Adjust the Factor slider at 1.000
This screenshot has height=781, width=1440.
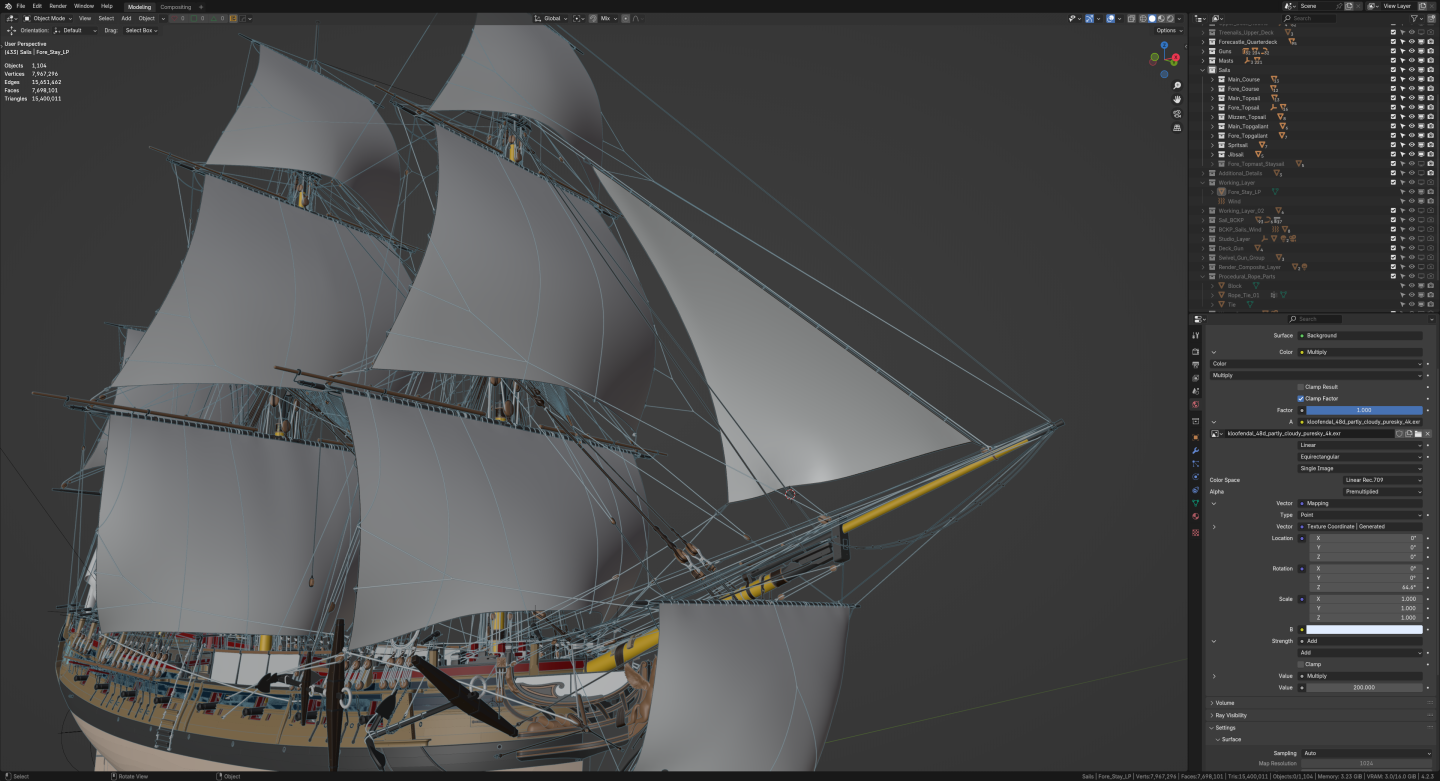[1365, 410]
